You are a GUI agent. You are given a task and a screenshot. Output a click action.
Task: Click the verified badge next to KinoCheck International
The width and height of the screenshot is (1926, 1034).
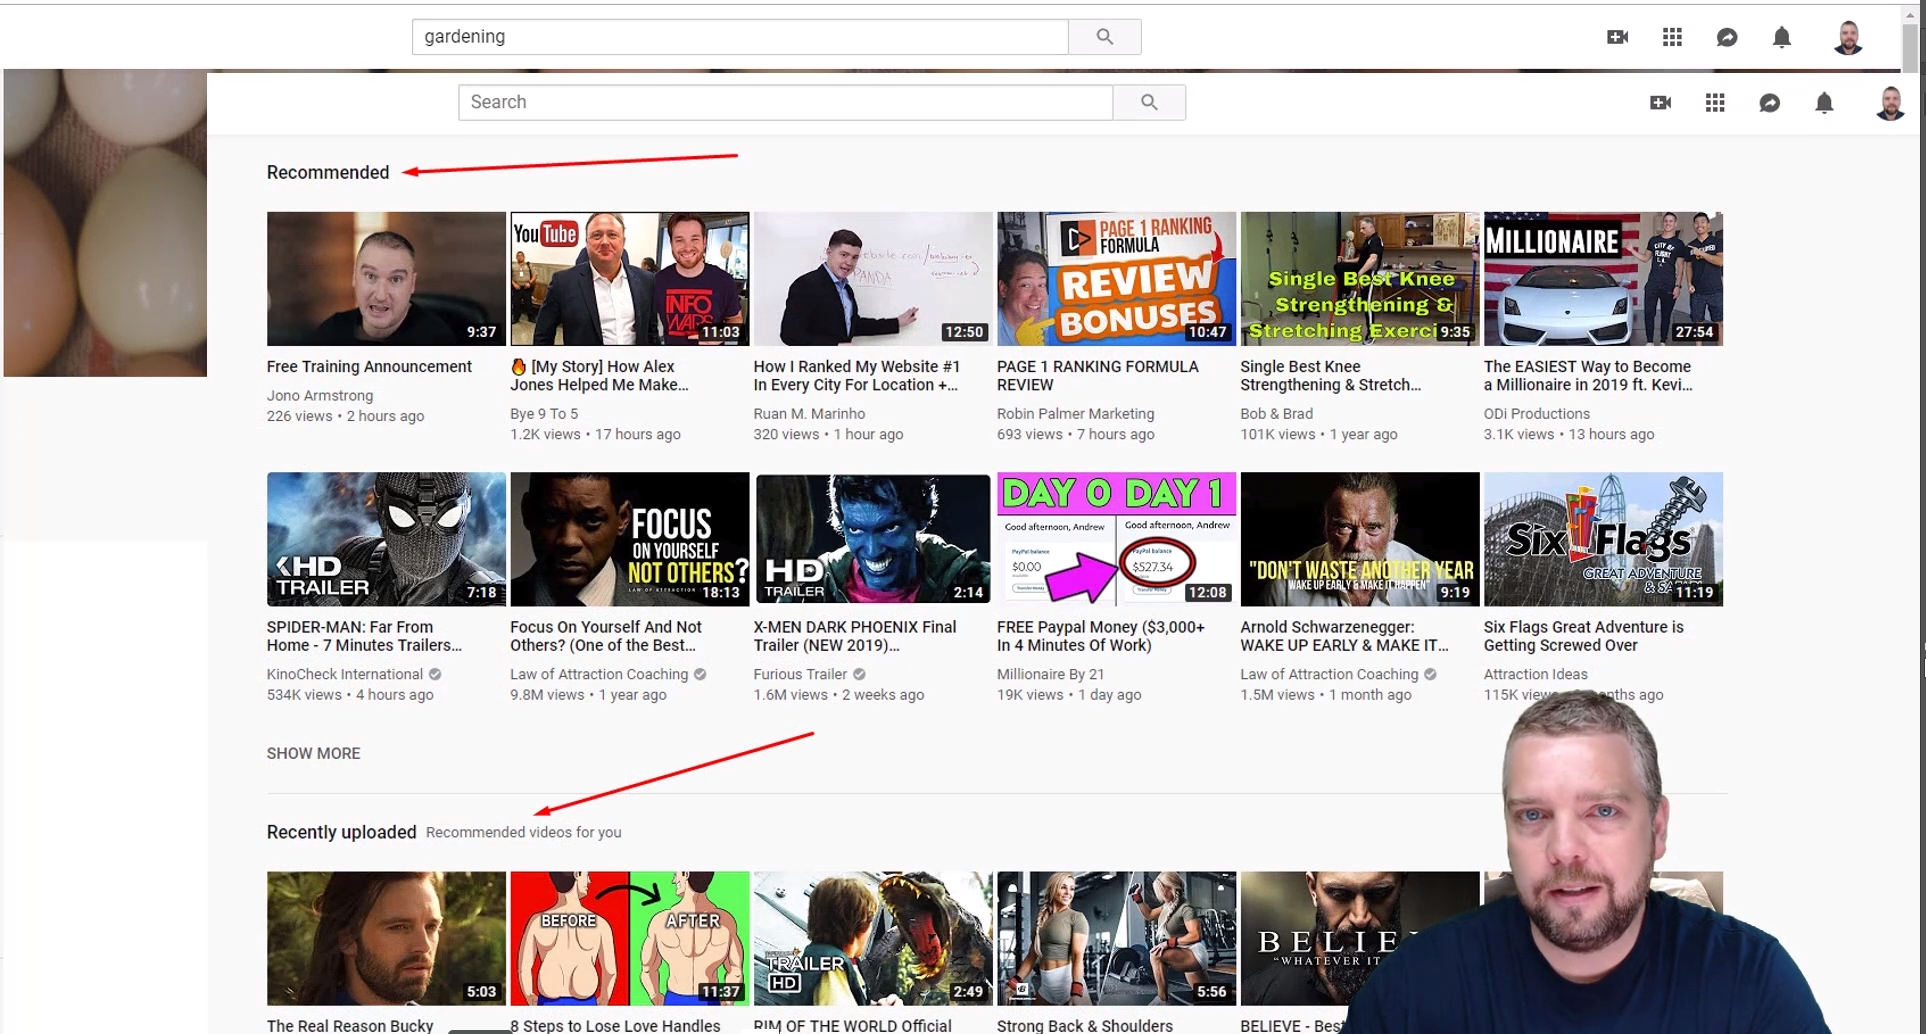click(435, 674)
